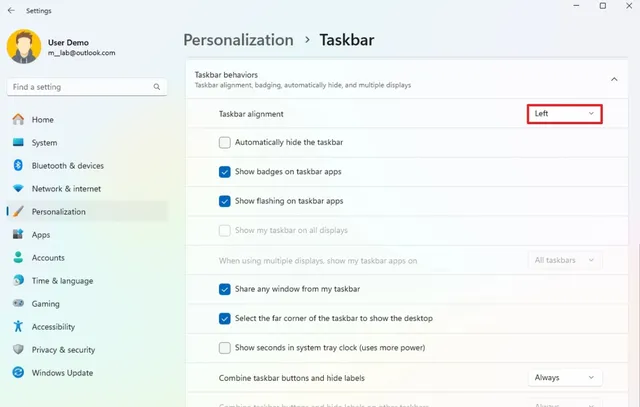Open Network & internet wifi icon
The image size is (640, 407).
pos(18,188)
